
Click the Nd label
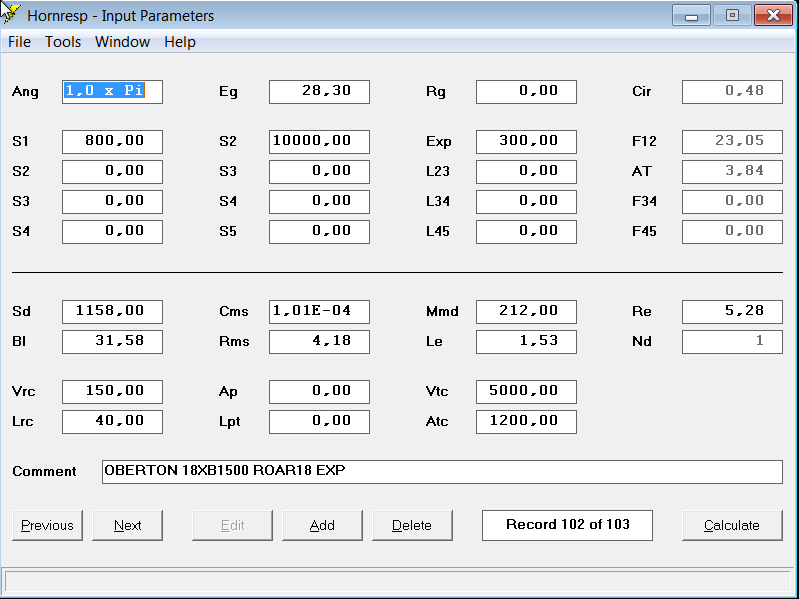[642, 342]
